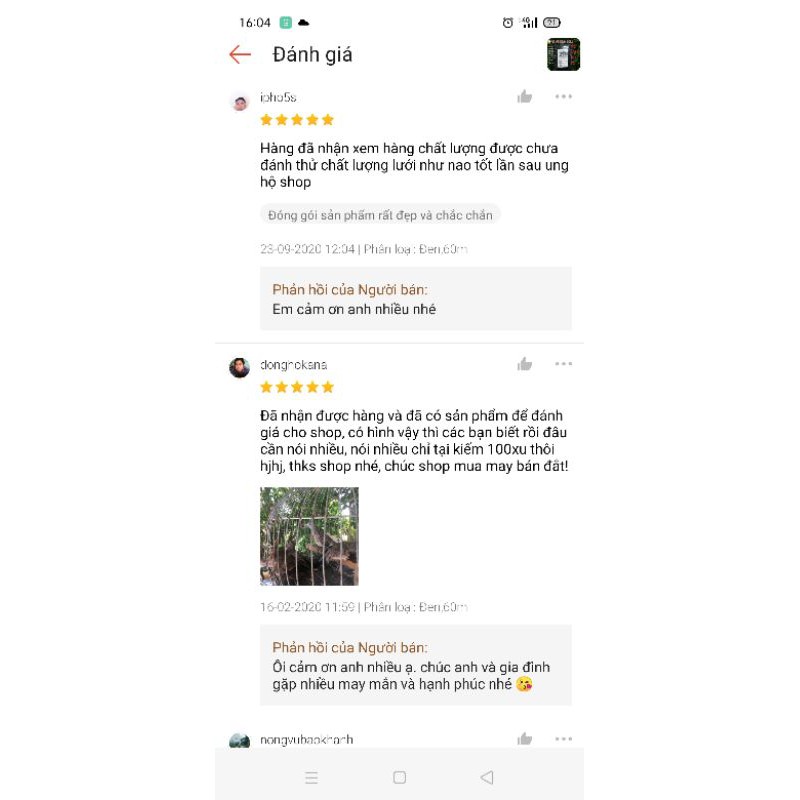View the bird cage review photo
Viewport: 800px width, 800px height.
309,536
